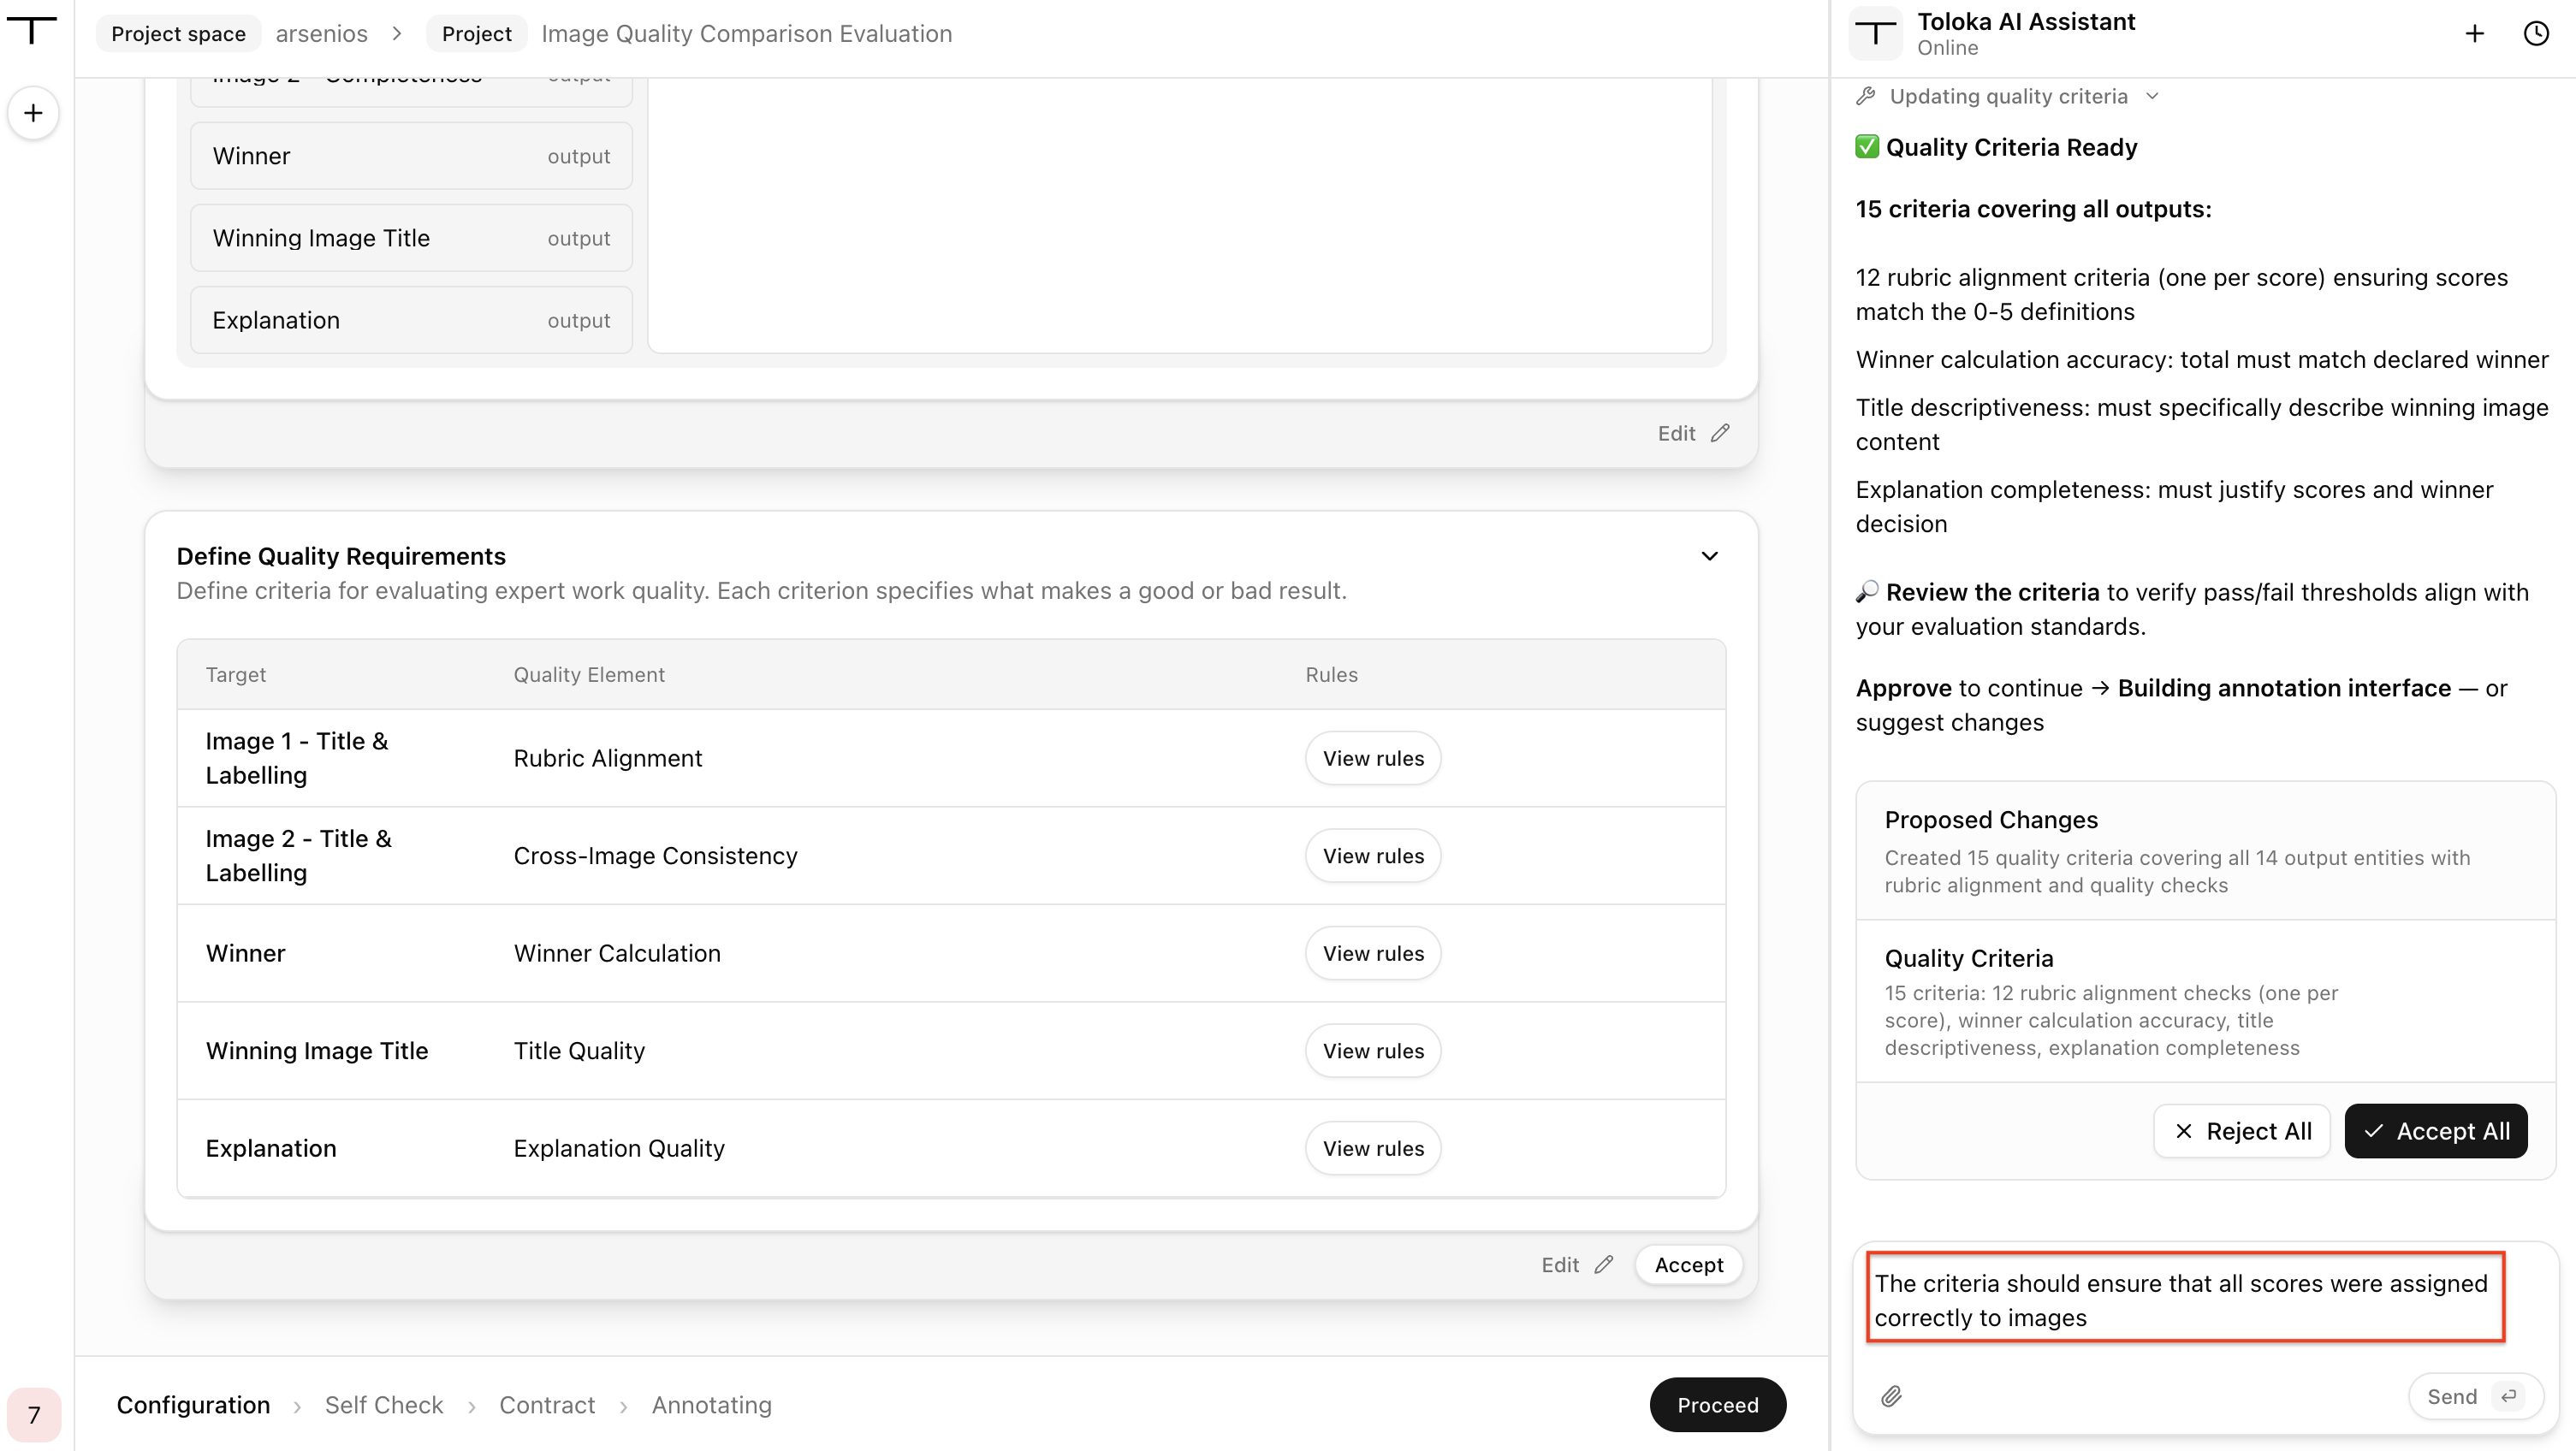Select the Project breadcrumb chip
Viewport: 2576px width, 1451px height.
[x=476, y=34]
